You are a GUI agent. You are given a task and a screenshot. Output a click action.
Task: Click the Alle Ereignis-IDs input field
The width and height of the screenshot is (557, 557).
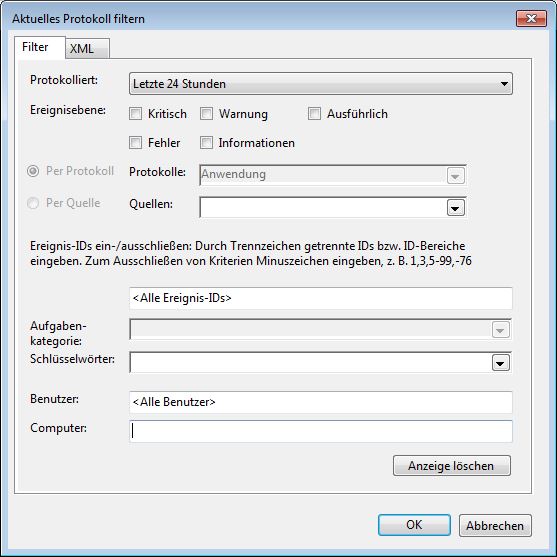321,298
